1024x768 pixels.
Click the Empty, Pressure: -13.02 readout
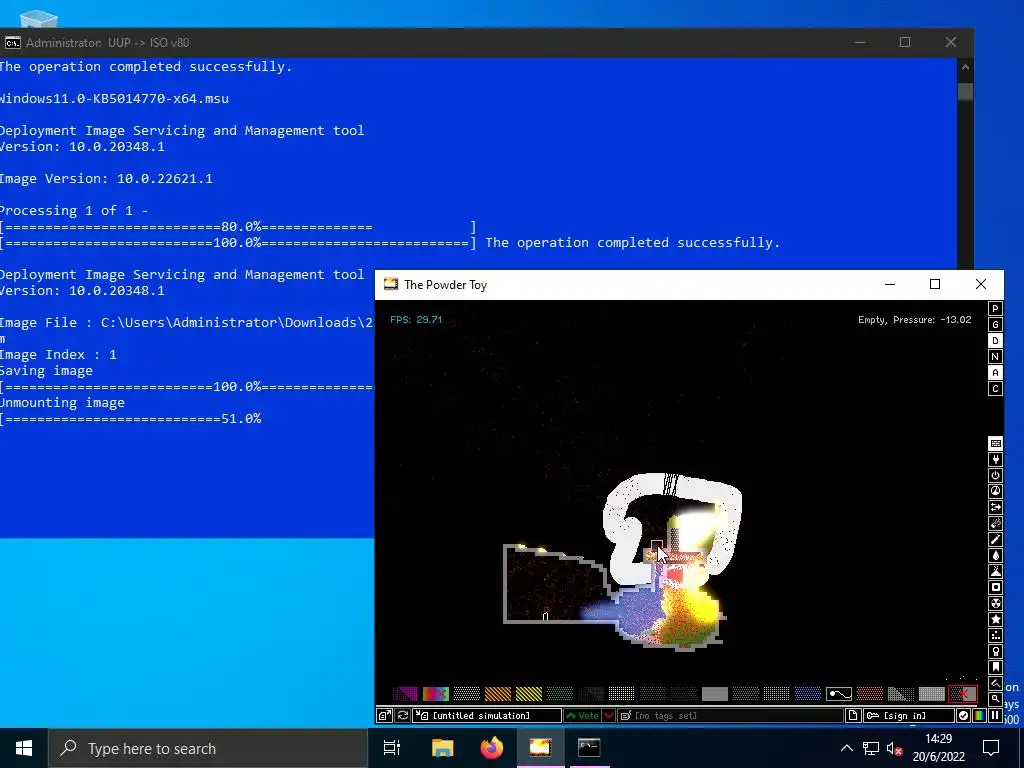pos(914,319)
